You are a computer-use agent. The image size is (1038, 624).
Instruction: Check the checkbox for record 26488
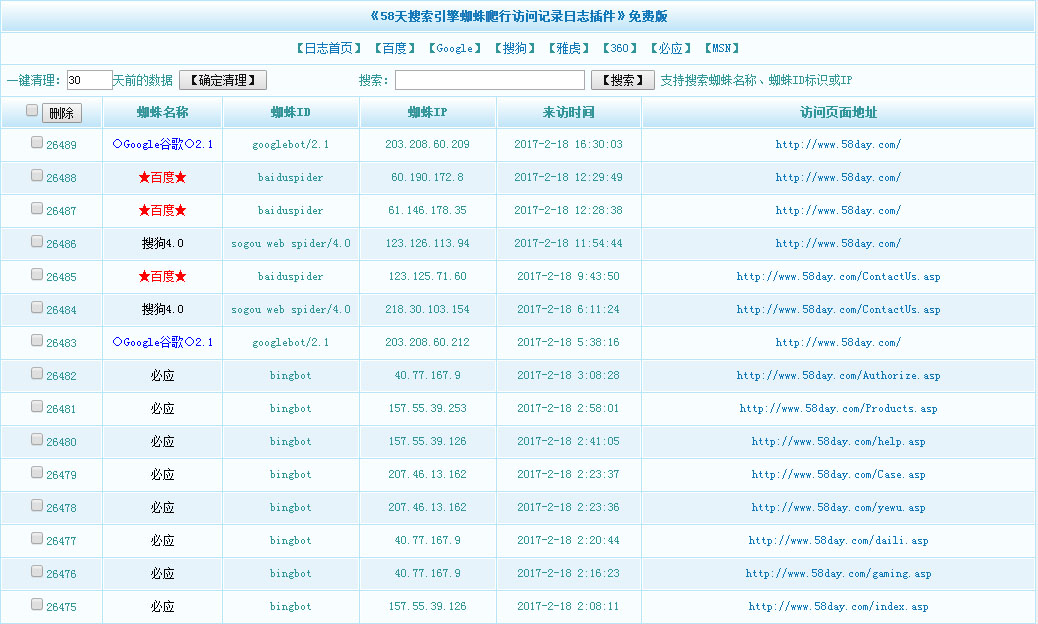tap(37, 175)
